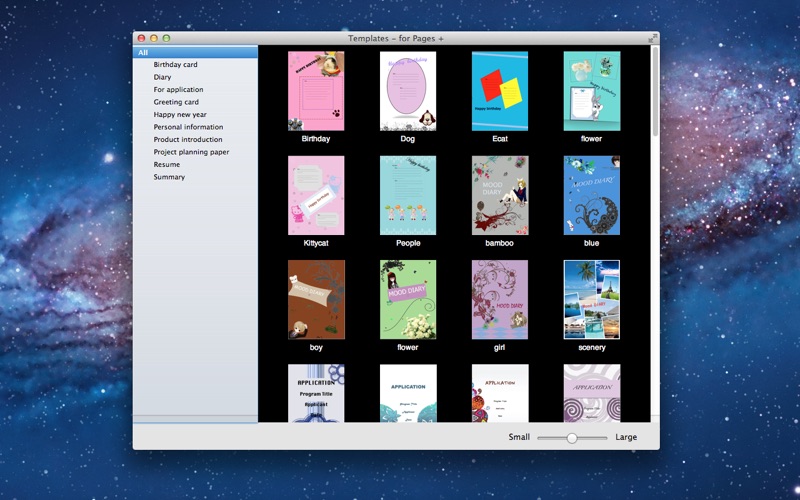The height and width of the screenshot is (500, 800).
Task: Select the pink Birthday template thumbnail
Action: 316,91
